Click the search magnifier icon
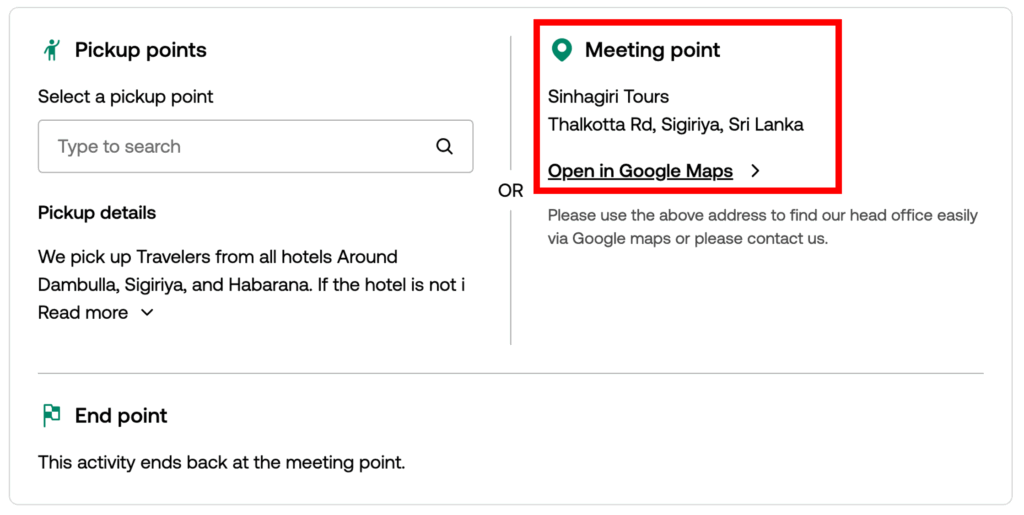Viewport: 1024px width, 515px height. [x=445, y=146]
